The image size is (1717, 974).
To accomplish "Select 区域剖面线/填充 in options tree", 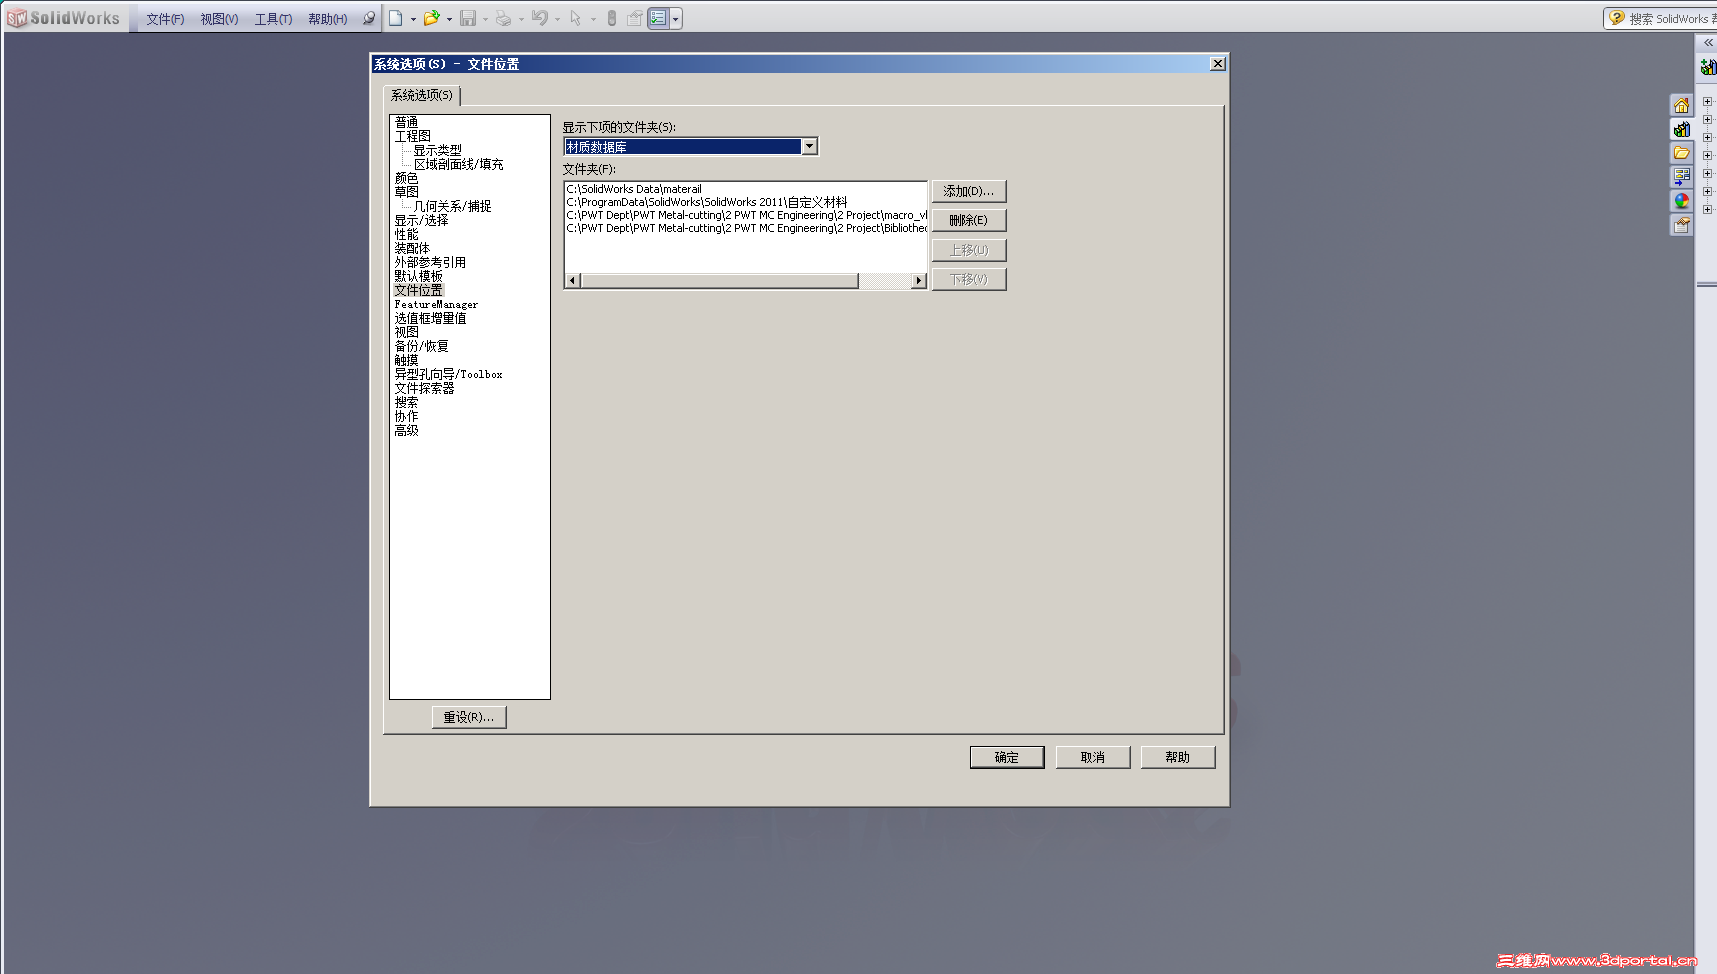I will [458, 164].
